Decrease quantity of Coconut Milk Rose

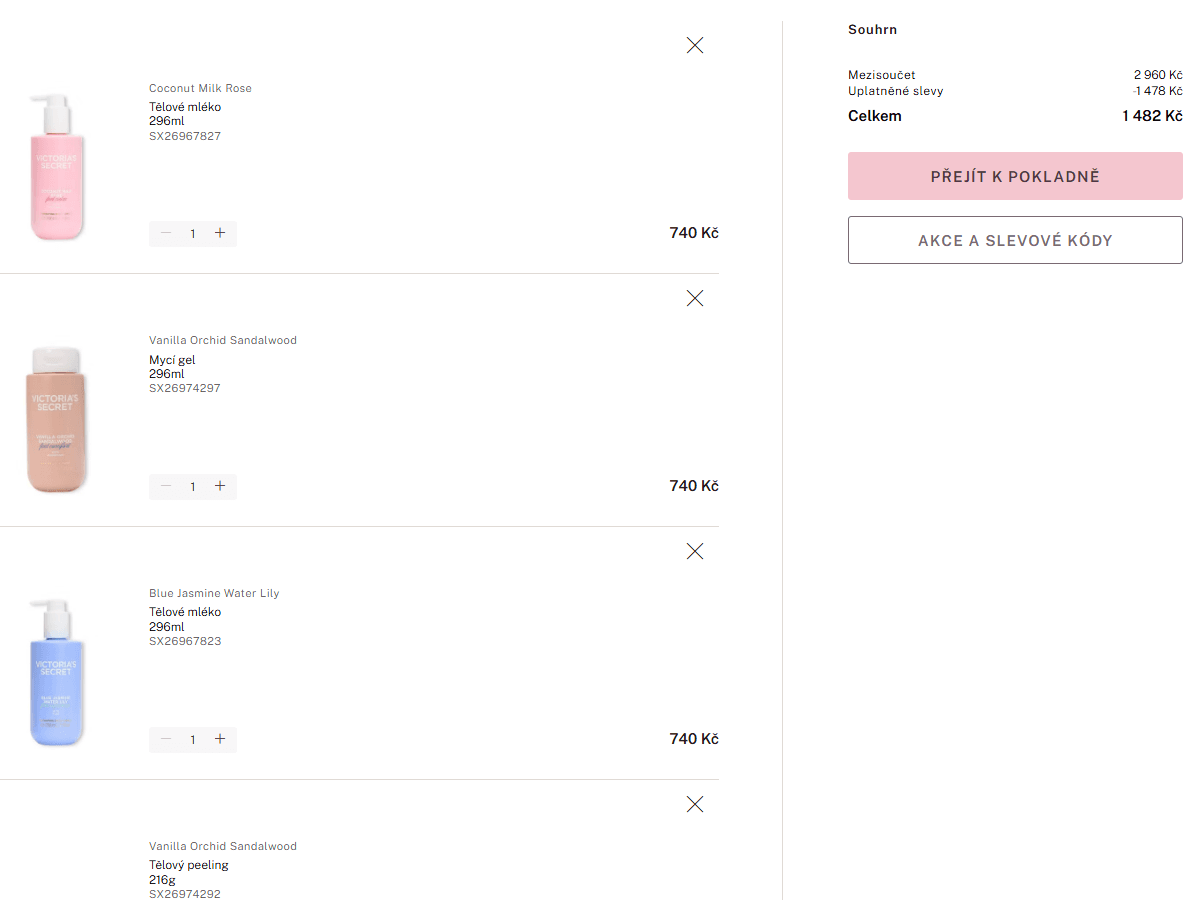pyautogui.click(x=165, y=233)
